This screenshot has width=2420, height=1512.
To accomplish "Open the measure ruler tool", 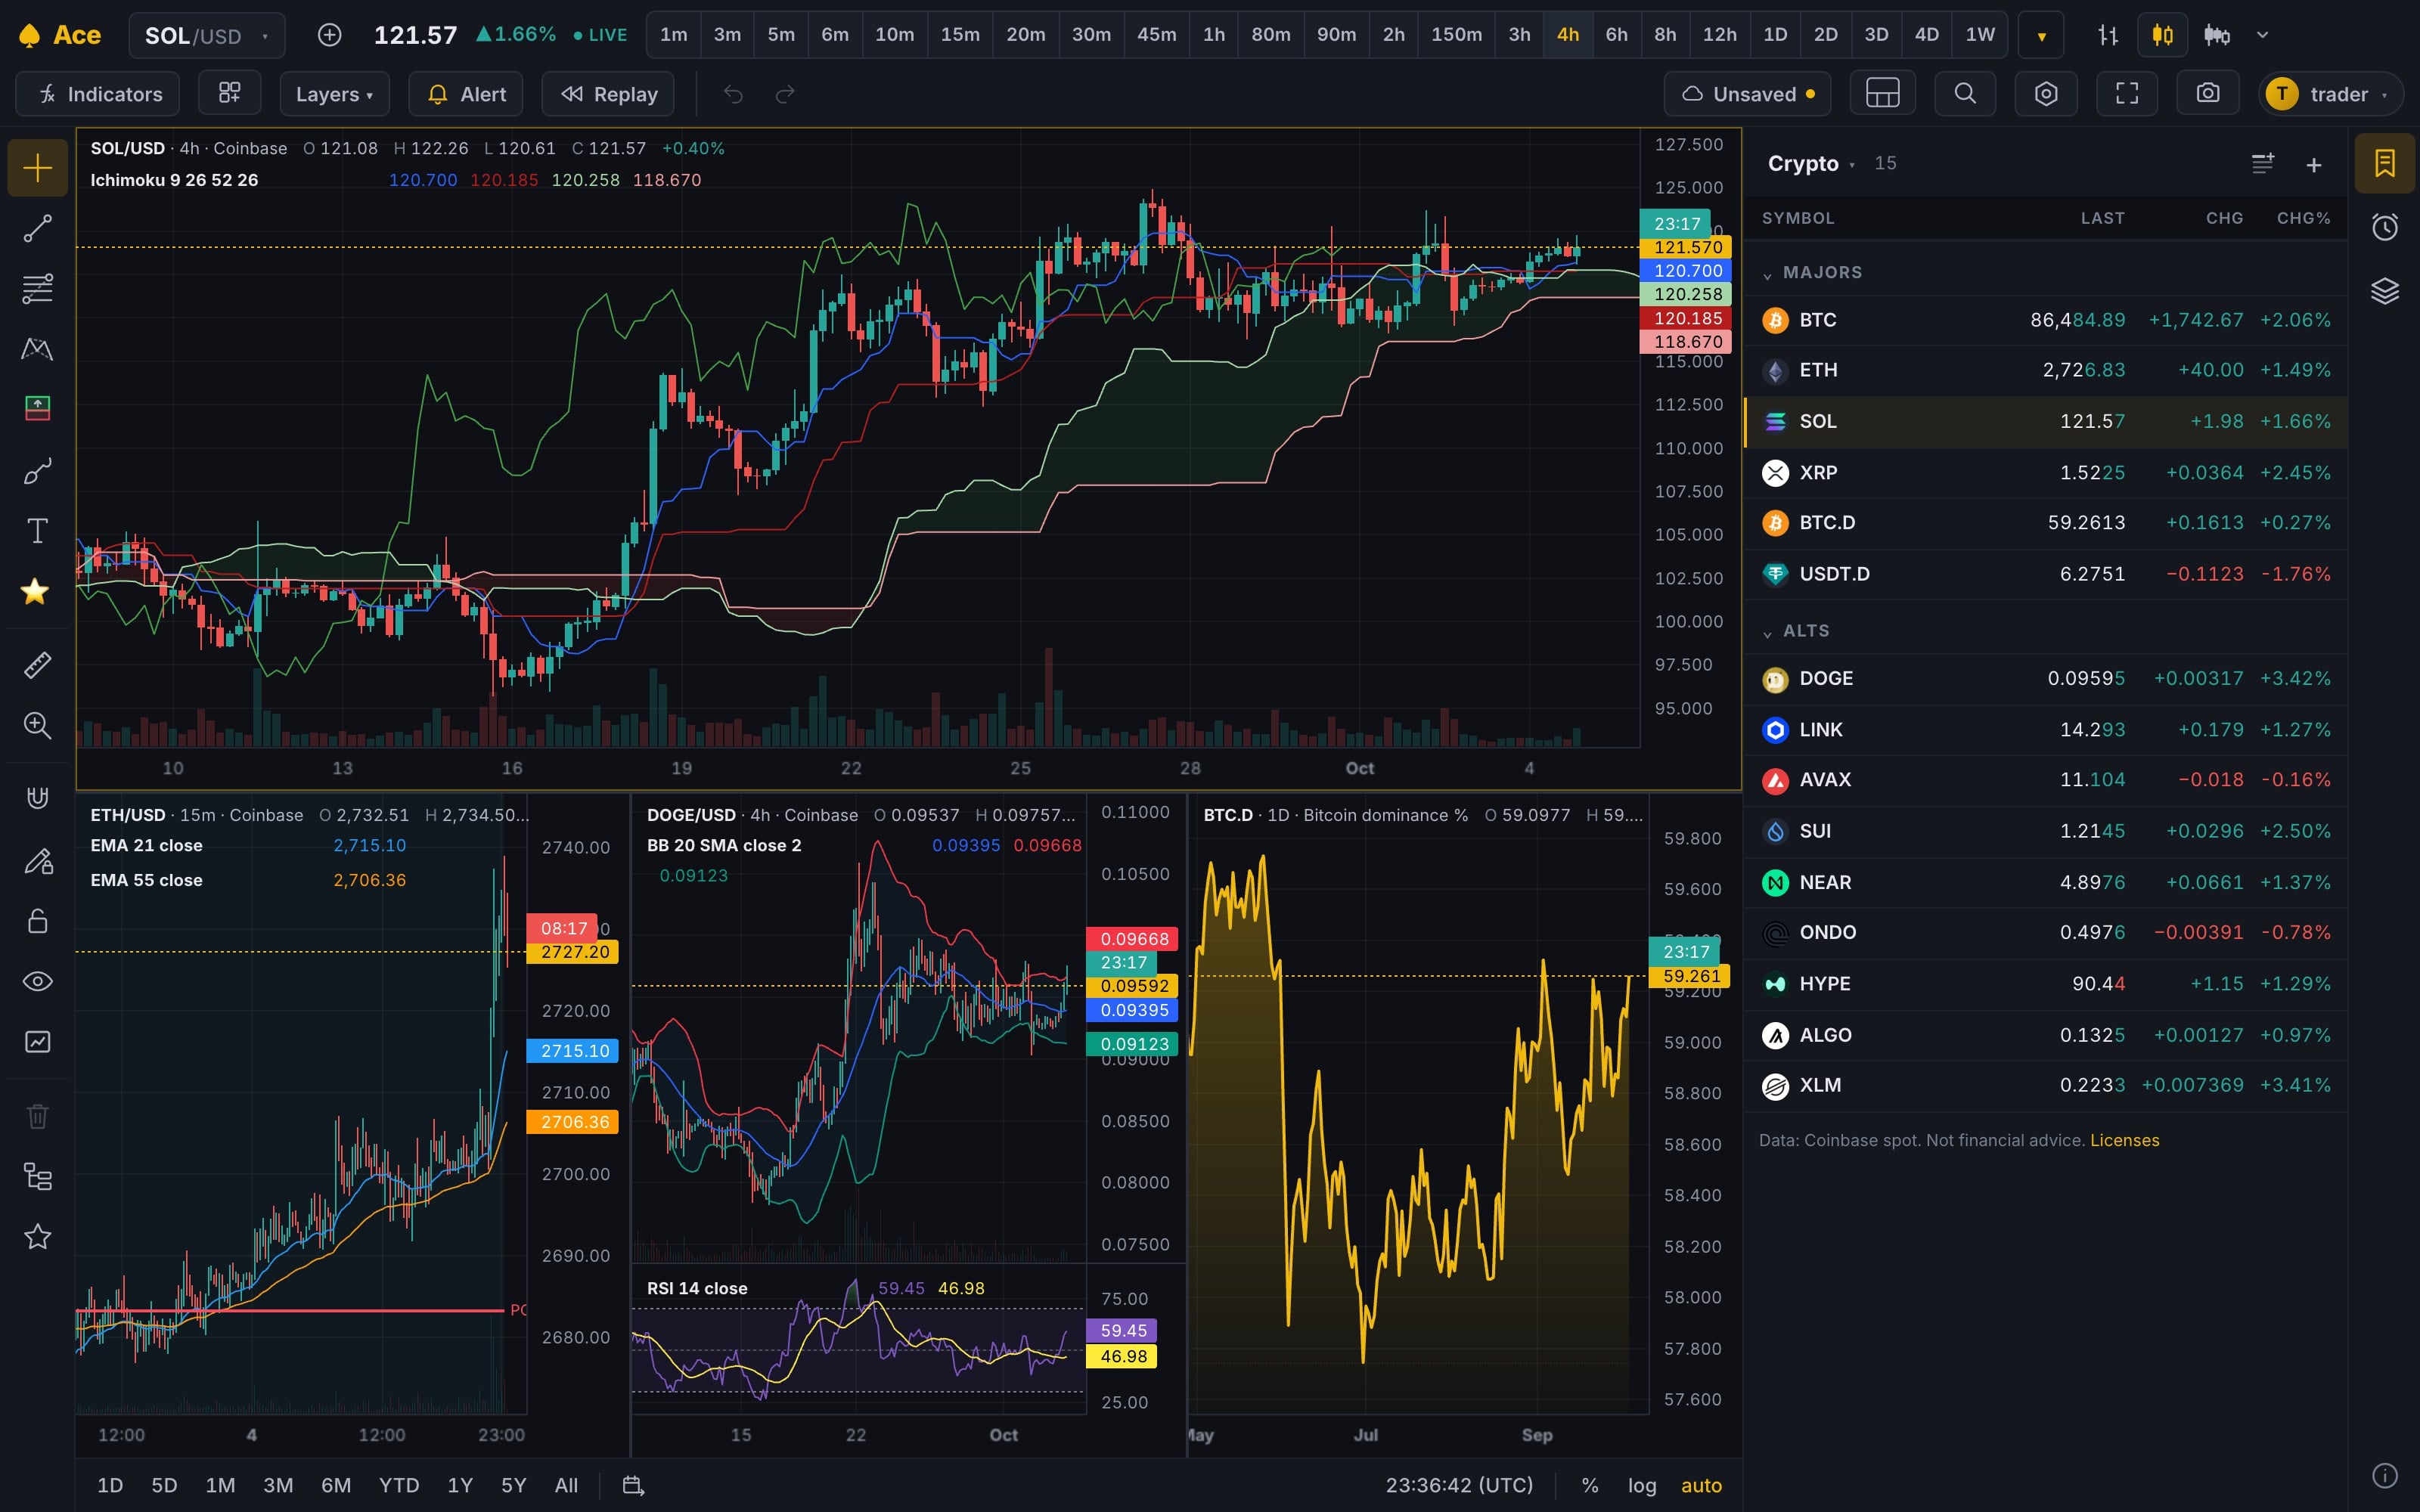I will pyautogui.click(x=37, y=665).
